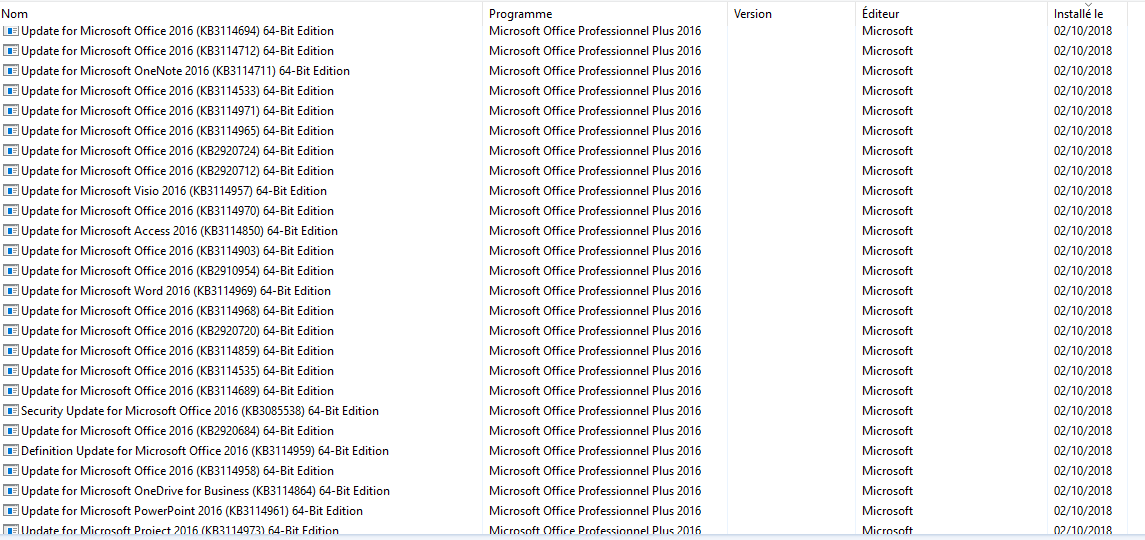Image resolution: width=1145 pixels, height=540 pixels.
Task: Click the update icon for KB3114968
Action: point(11,311)
